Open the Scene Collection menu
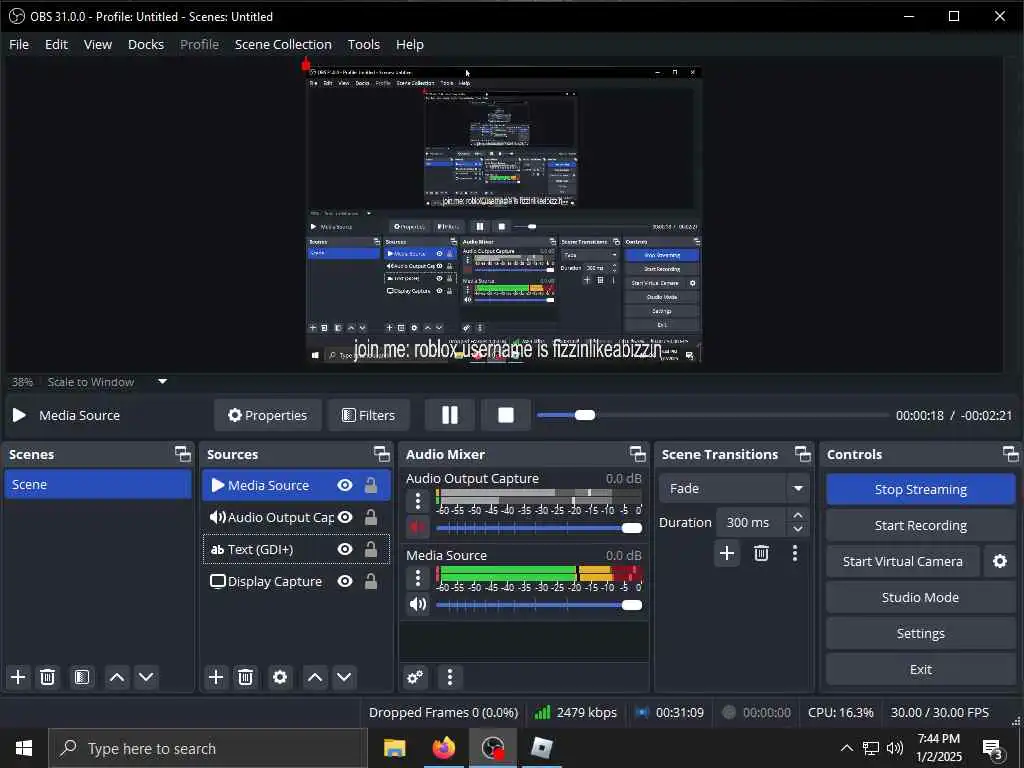The height and width of the screenshot is (768, 1024). [283, 44]
